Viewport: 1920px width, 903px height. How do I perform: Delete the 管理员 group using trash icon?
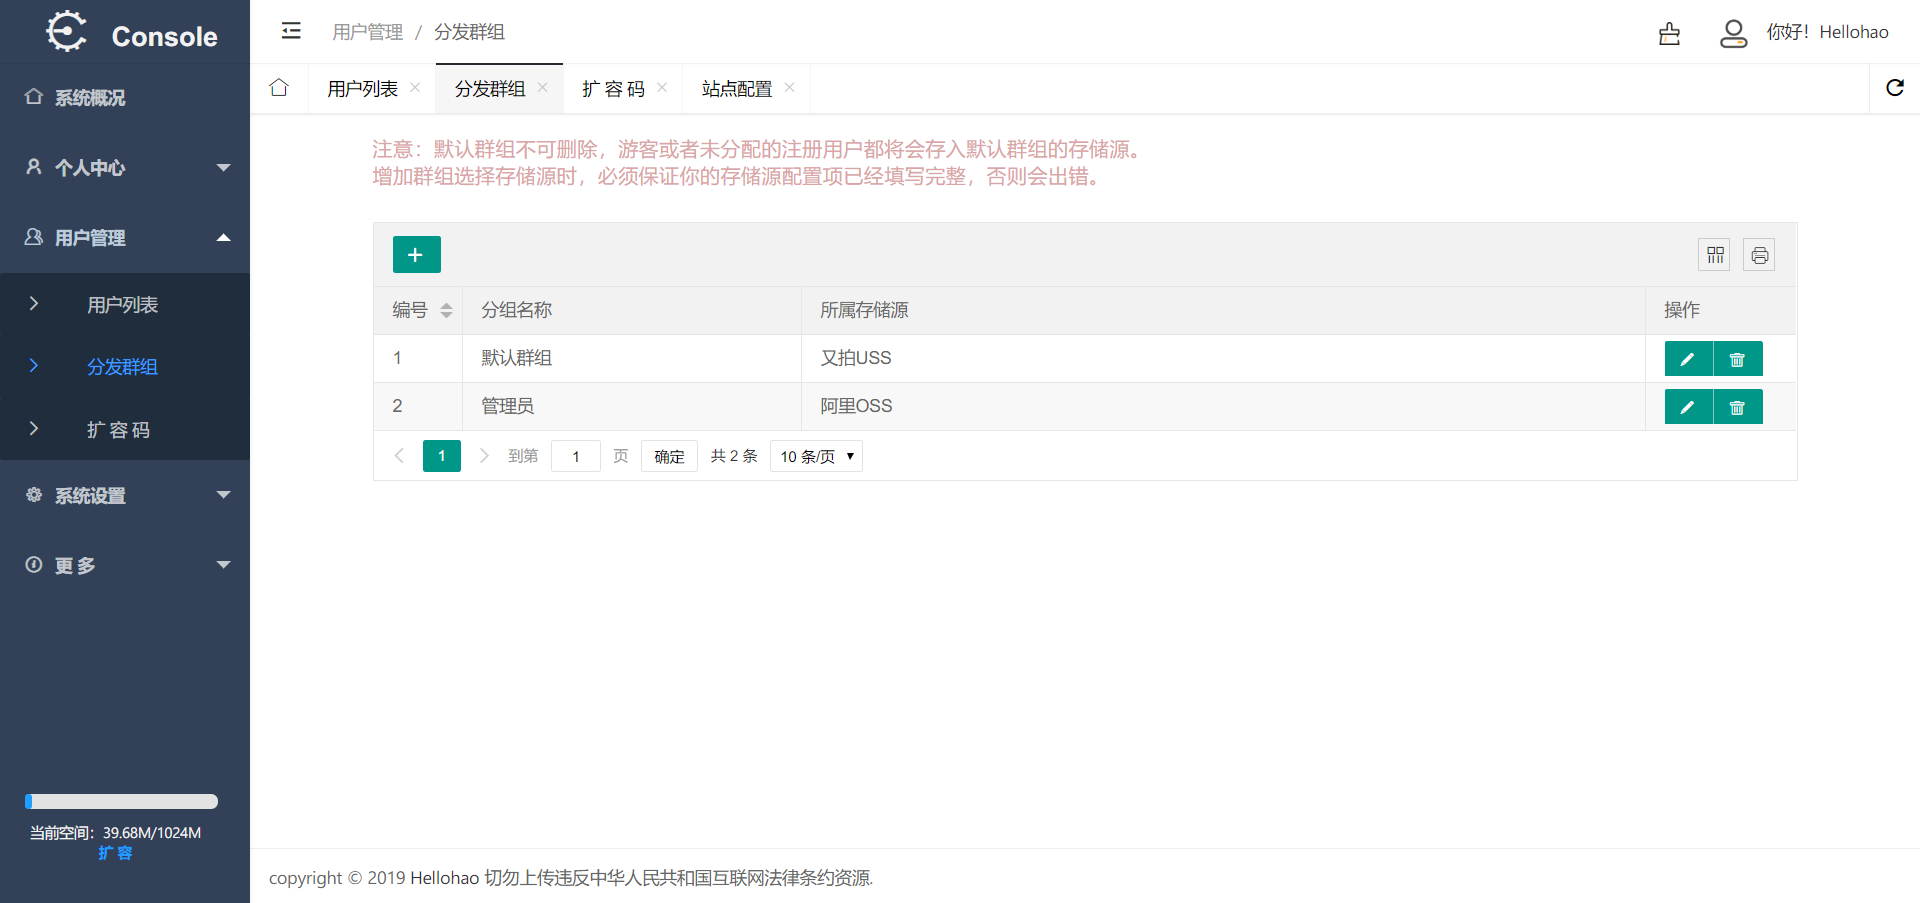coord(1738,407)
